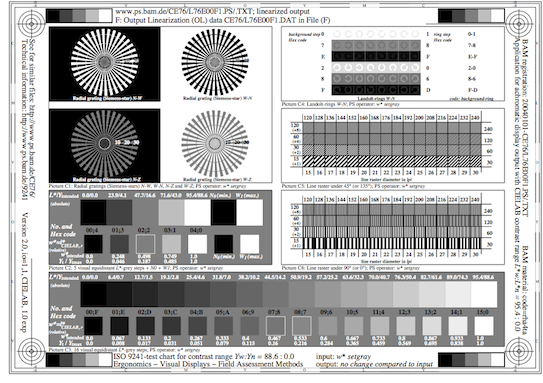The width and height of the screenshot is (543, 383).
Task: Click the 90° line raster chart C6
Action: (x=392, y=226)
